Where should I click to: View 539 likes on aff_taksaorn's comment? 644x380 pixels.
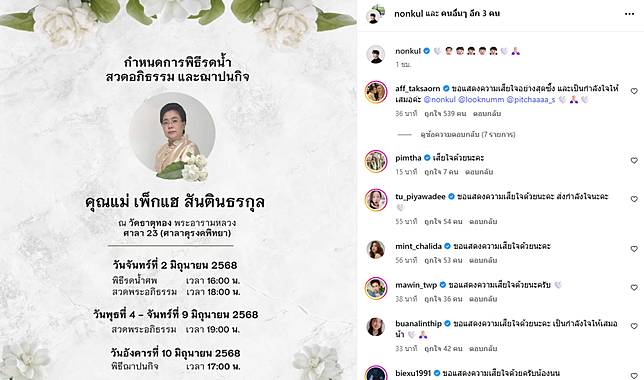click(x=445, y=113)
